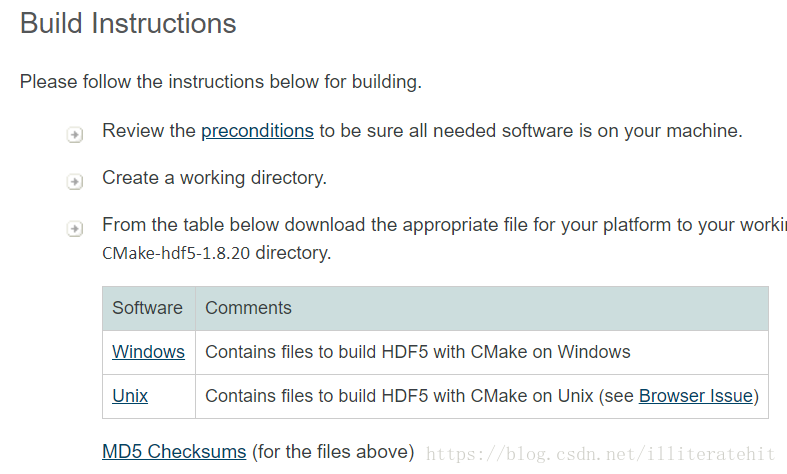787x474 pixels.
Task: Click the download the appropriate file sentence
Action: point(444,225)
